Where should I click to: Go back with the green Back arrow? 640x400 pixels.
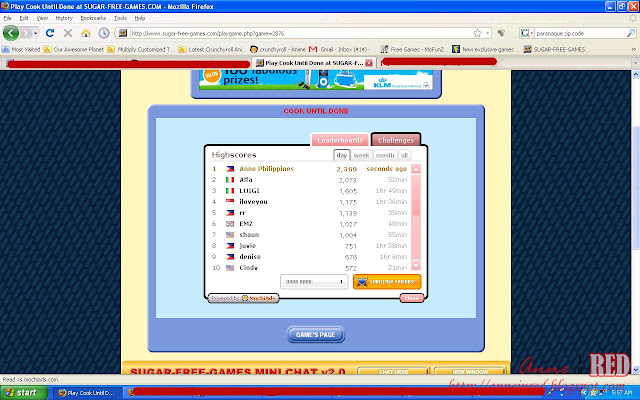point(10,33)
